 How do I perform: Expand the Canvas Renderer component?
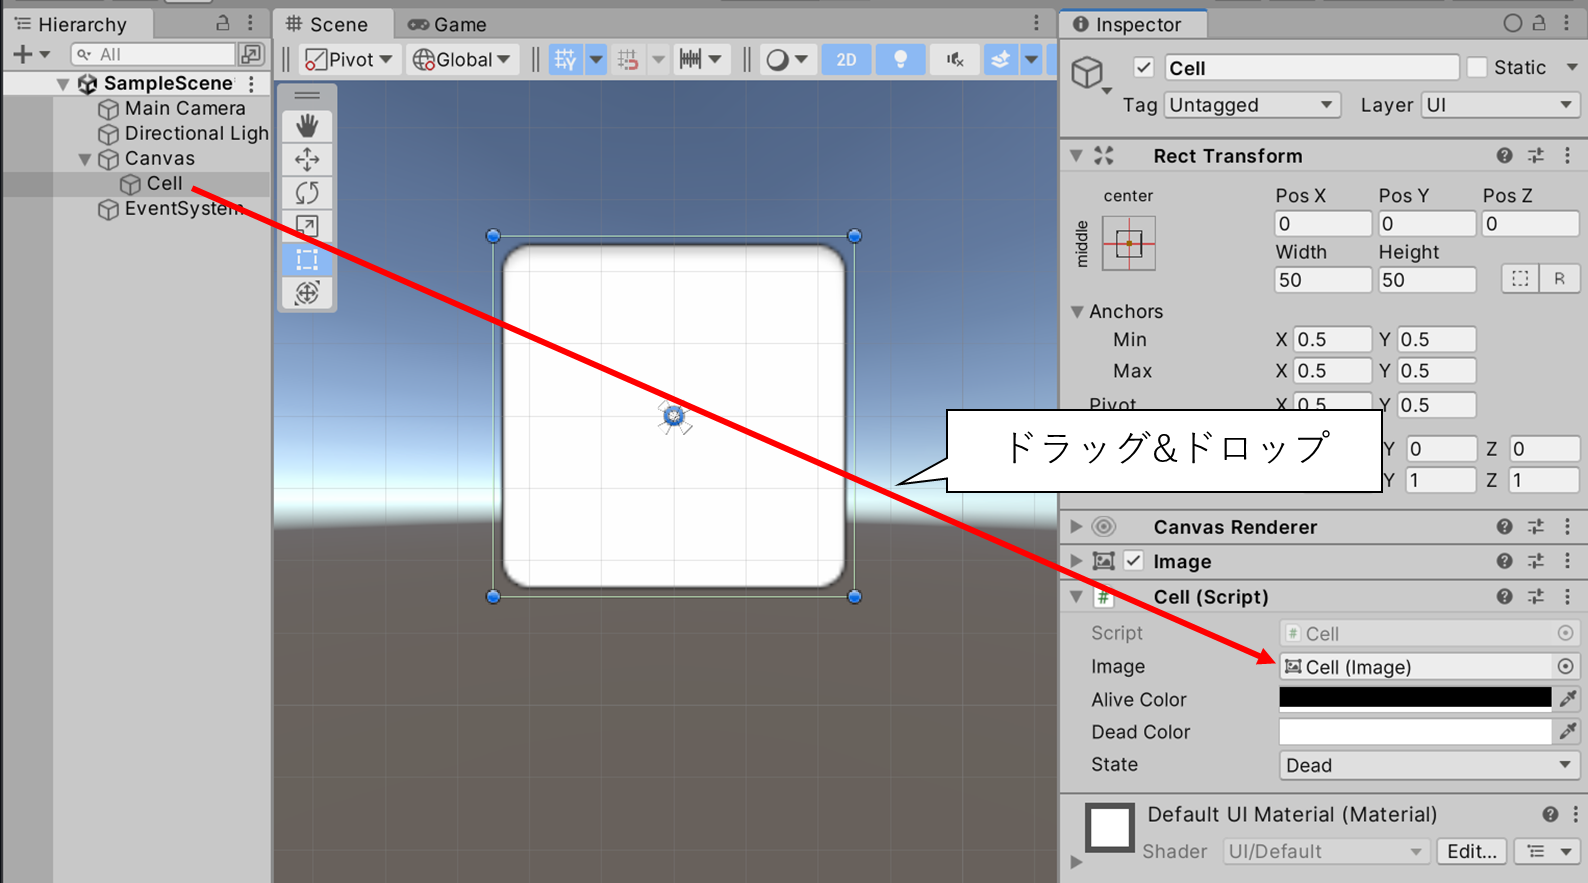click(x=1076, y=527)
